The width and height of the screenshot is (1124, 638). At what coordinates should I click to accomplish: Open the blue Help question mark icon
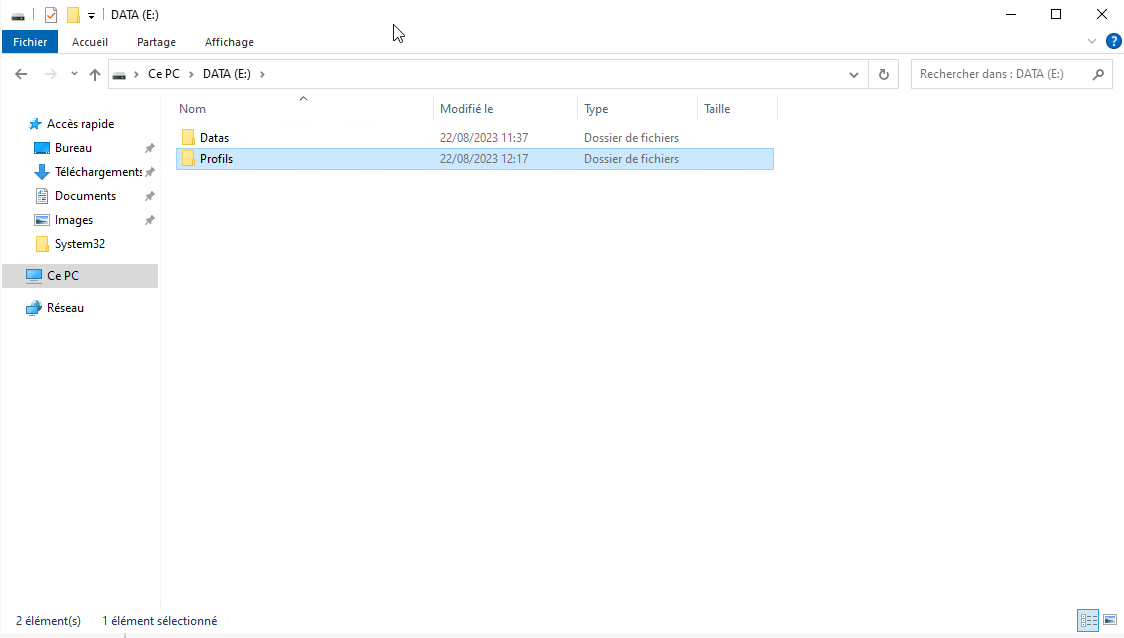(x=1113, y=41)
